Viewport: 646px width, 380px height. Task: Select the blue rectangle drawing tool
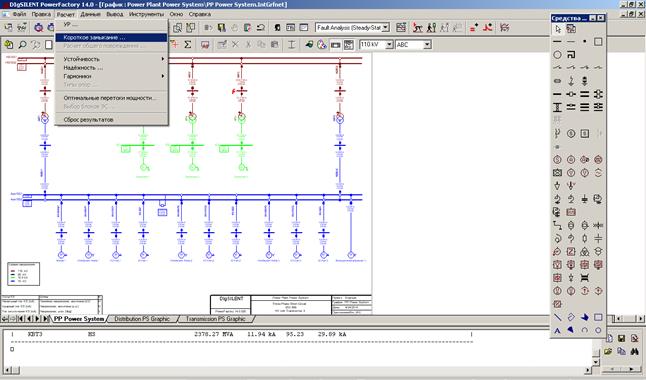pyautogui.click(x=598, y=317)
